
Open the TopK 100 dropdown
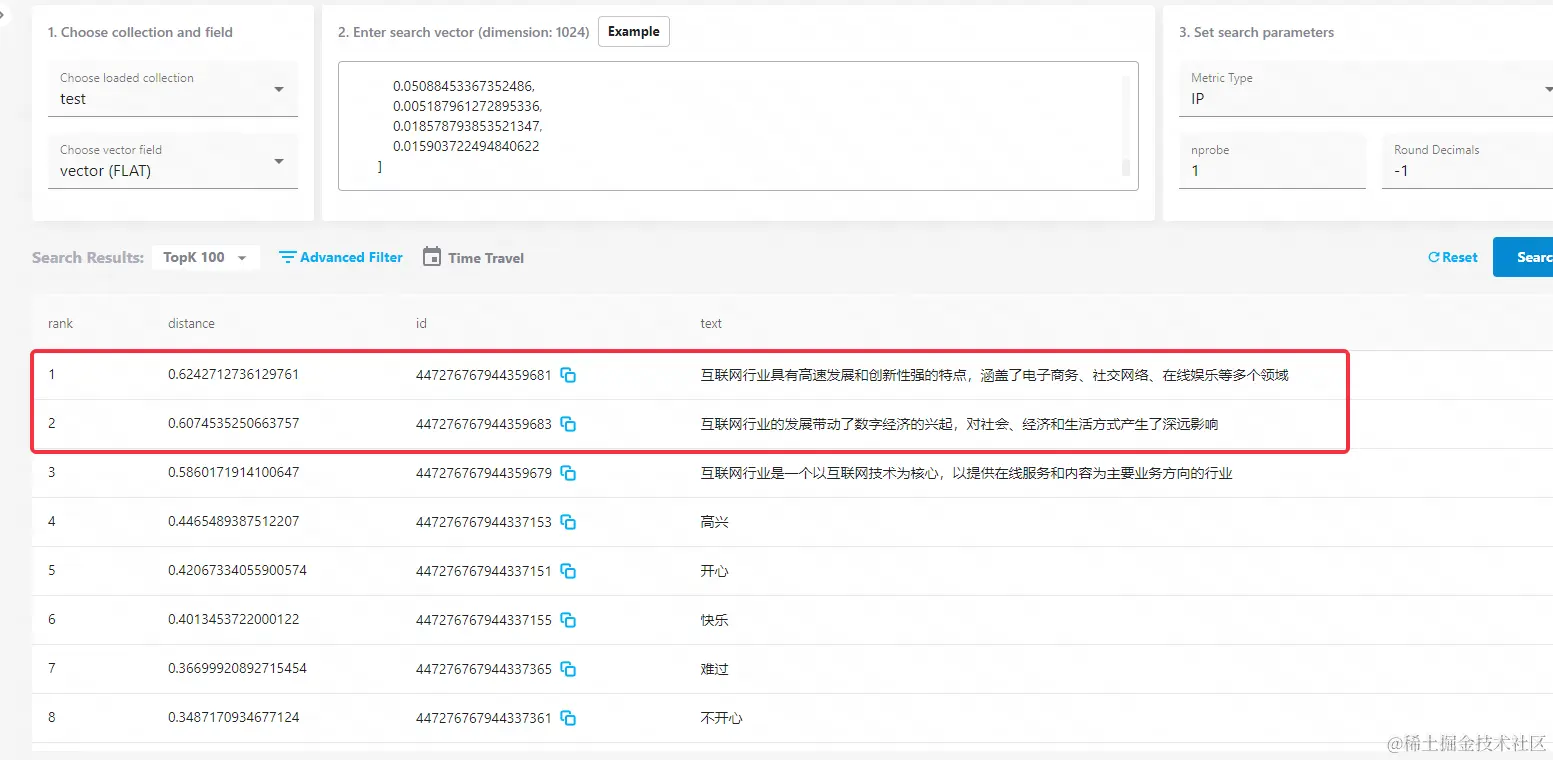[x=205, y=257]
